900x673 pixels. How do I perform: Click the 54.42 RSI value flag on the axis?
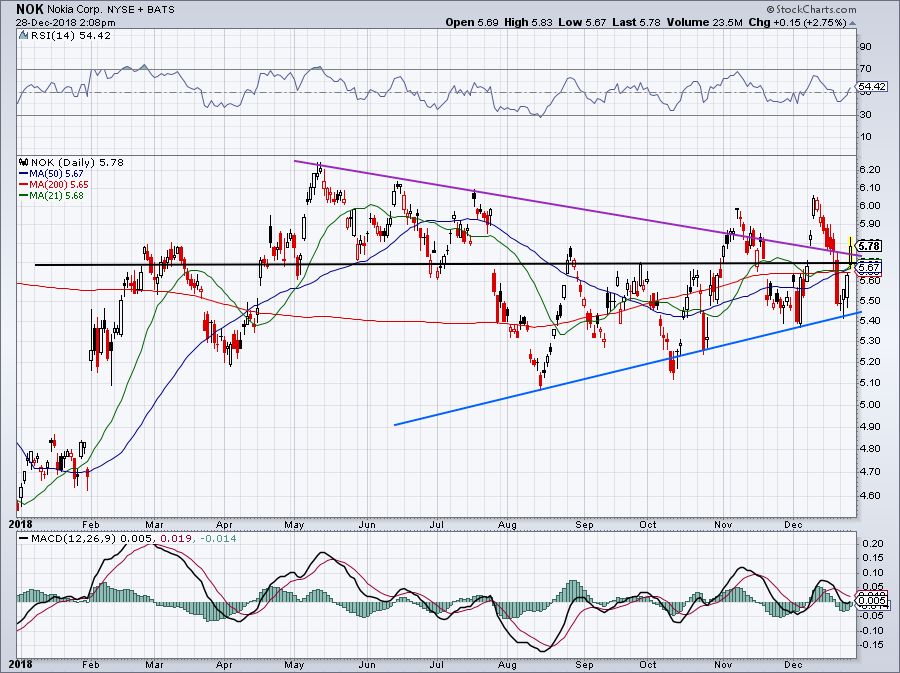872,87
